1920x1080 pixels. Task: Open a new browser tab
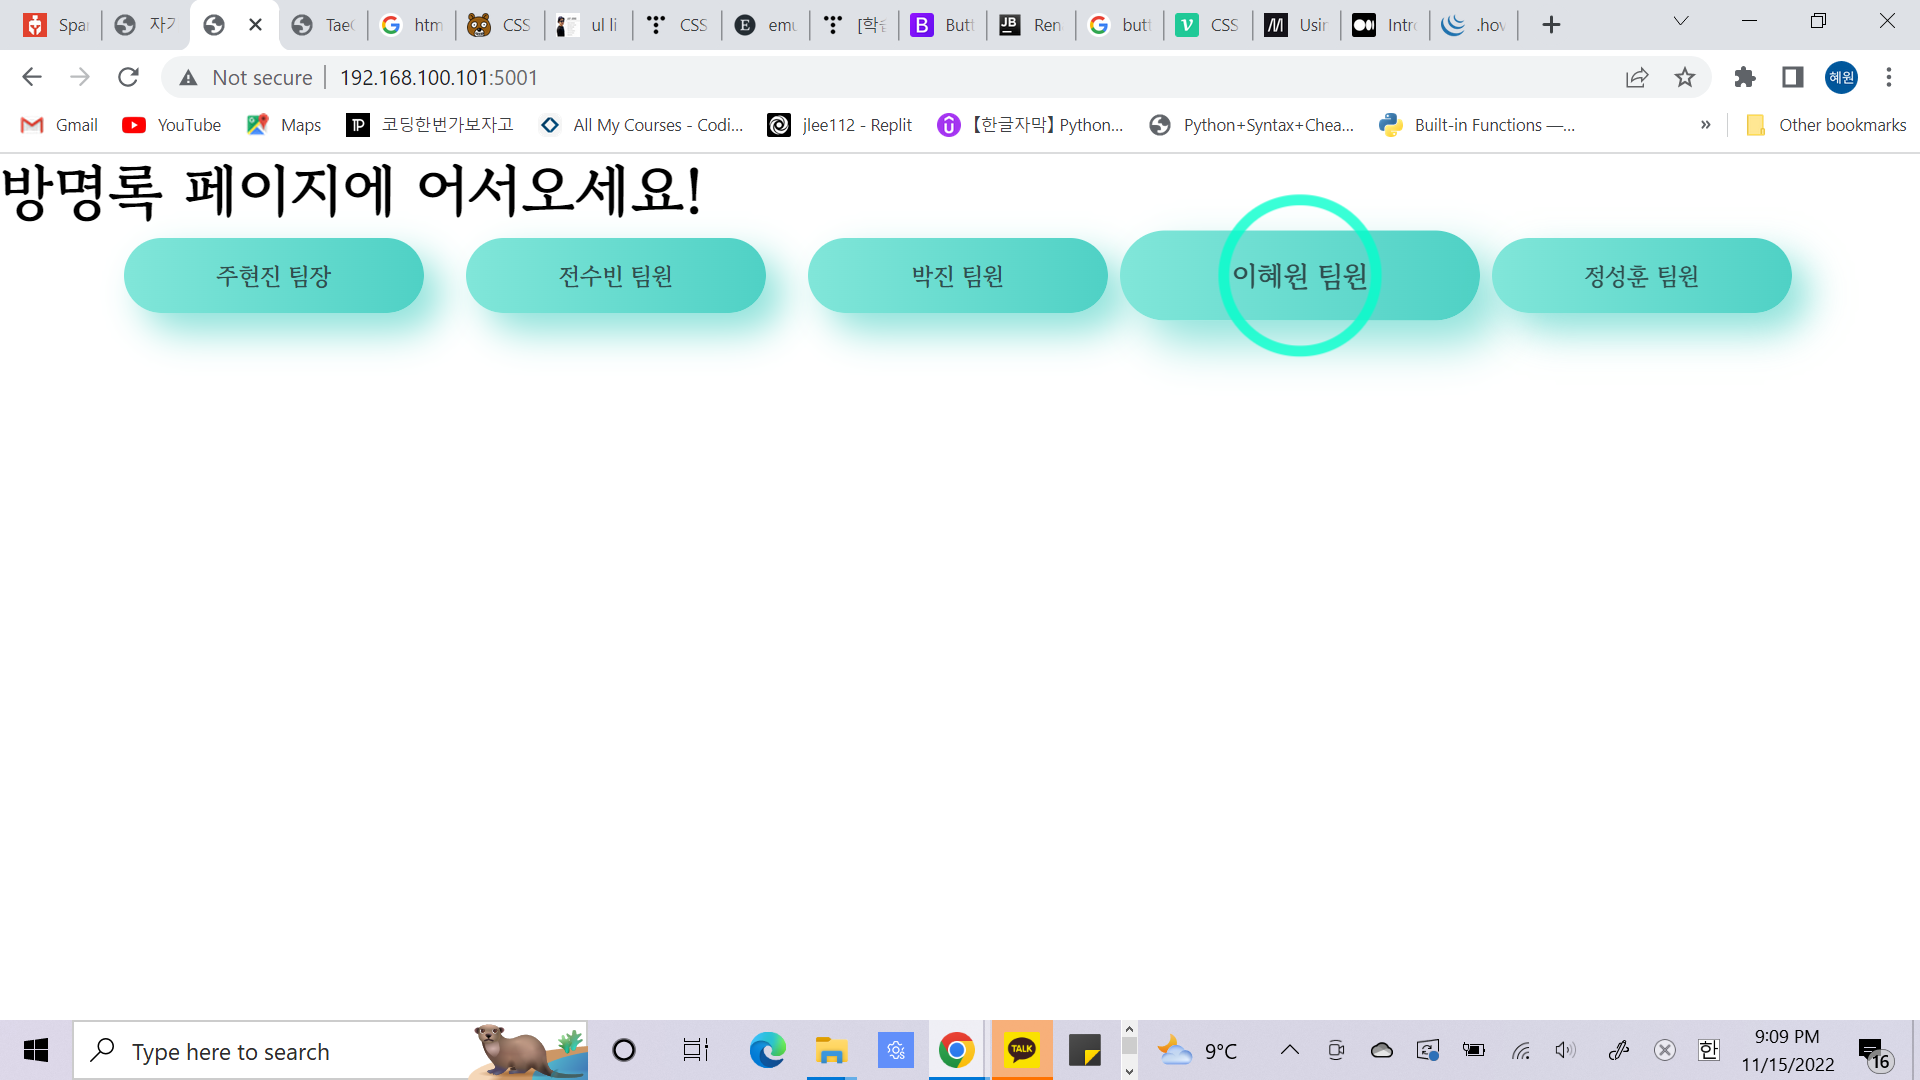pos(1551,25)
